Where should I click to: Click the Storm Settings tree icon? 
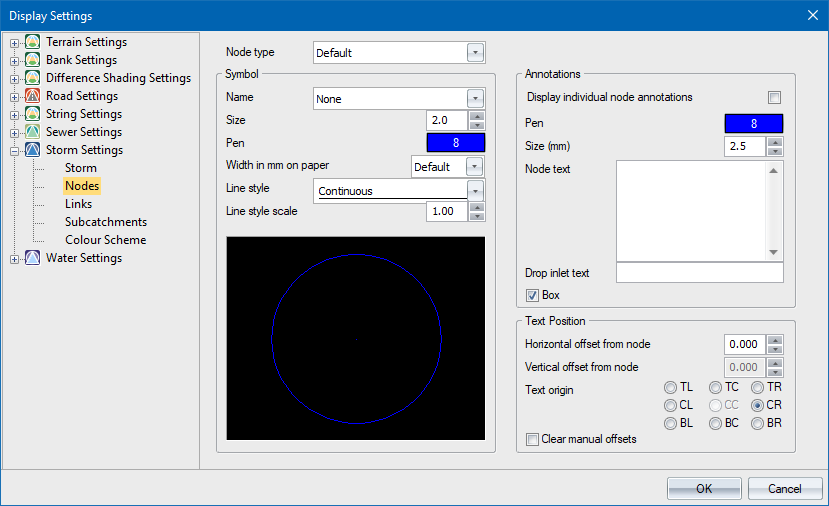pos(33,150)
